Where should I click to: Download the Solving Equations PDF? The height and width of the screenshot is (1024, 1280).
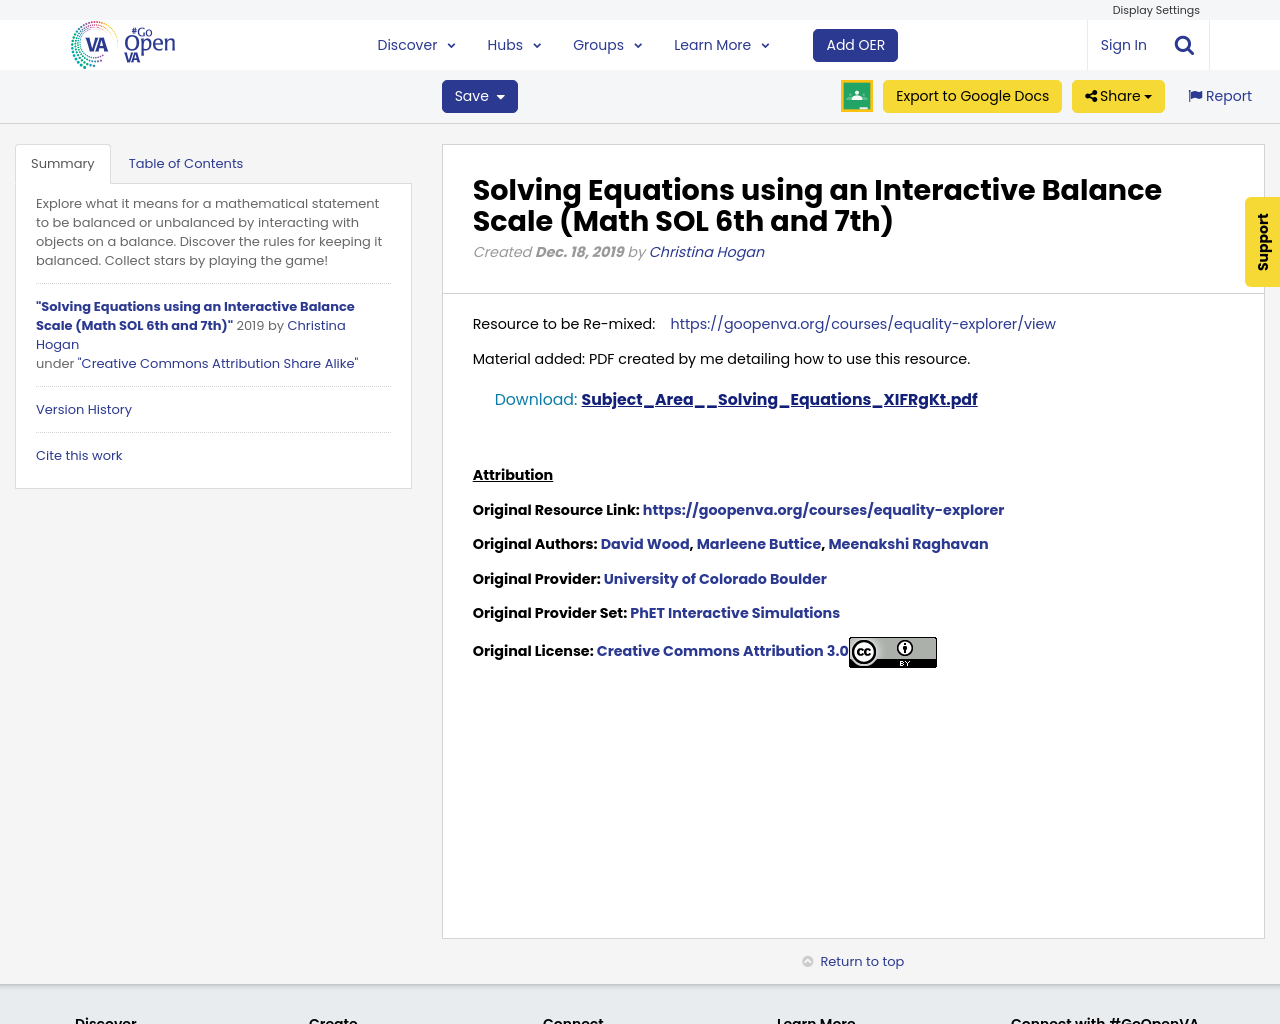click(x=779, y=398)
